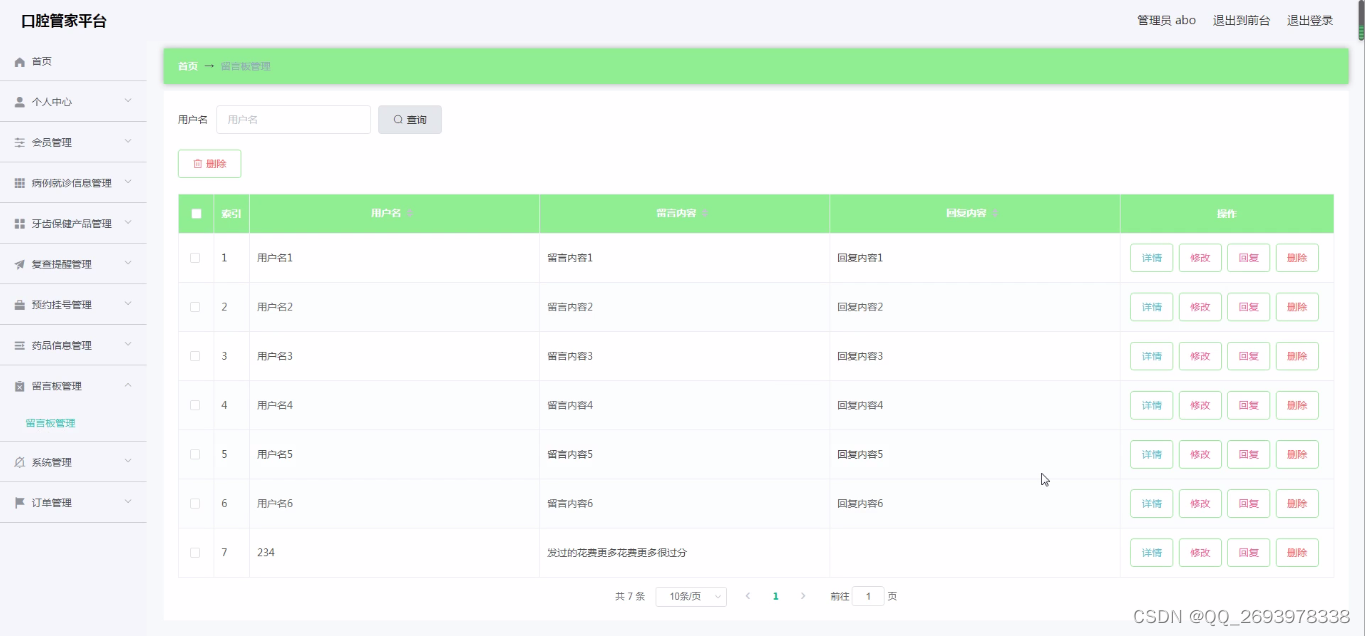Click the browser vertical scrollbar thumb
1365x636 pixels.
[1360, 20]
